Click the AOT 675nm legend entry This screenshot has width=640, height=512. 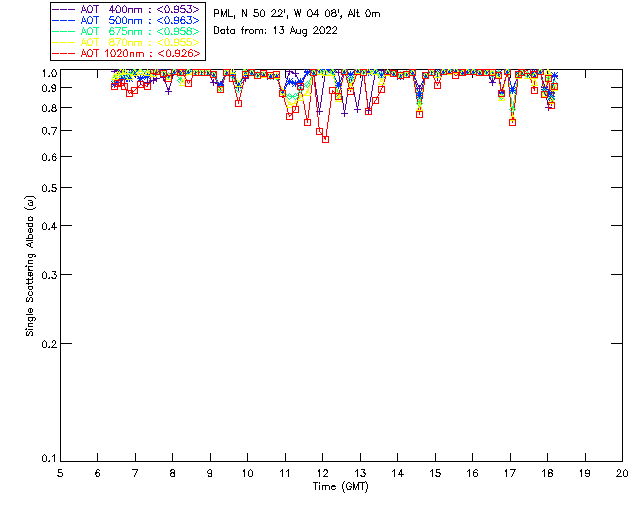coord(126,31)
